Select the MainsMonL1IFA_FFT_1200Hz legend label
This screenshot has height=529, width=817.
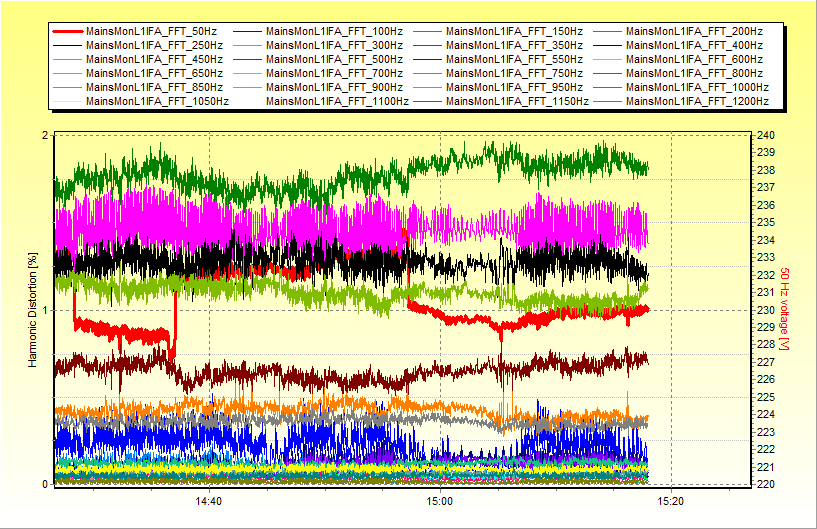click(700, 102)
